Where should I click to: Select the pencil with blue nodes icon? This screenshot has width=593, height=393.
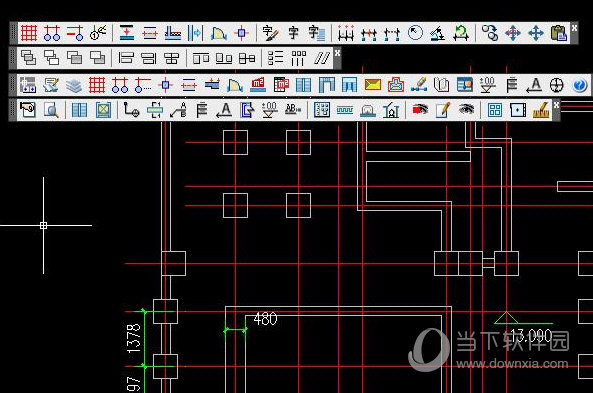point(419,85)
